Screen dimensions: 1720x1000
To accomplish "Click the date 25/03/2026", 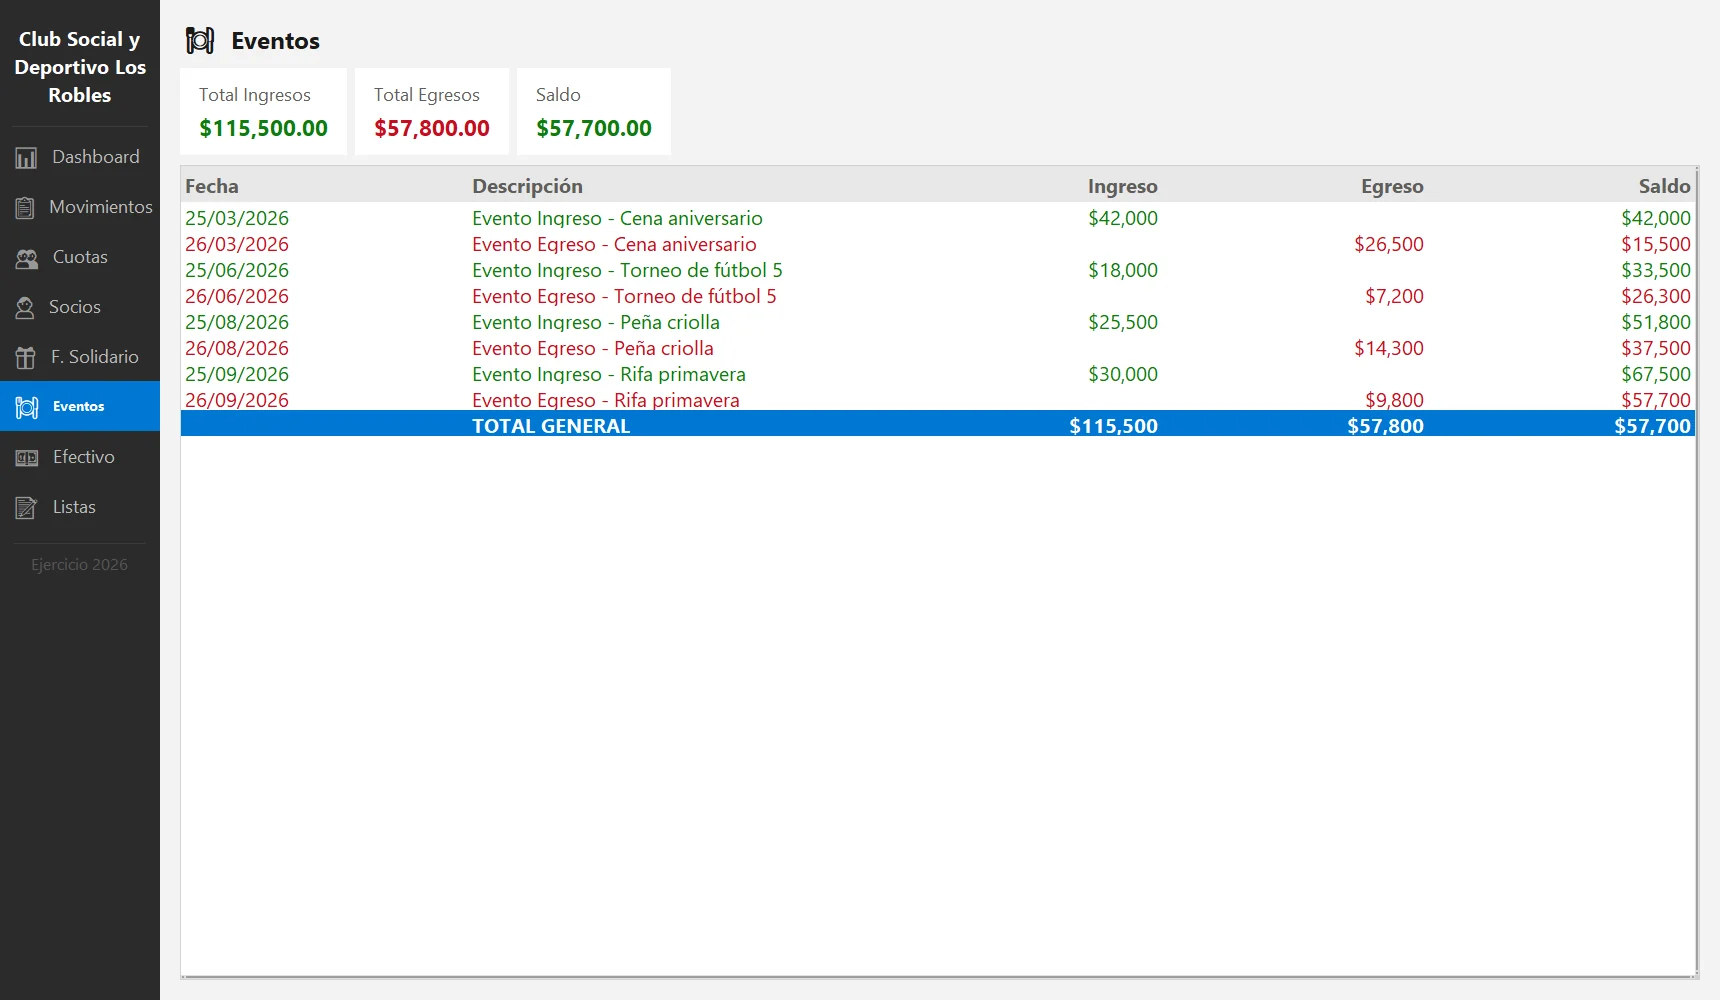I will coord(237,218).
